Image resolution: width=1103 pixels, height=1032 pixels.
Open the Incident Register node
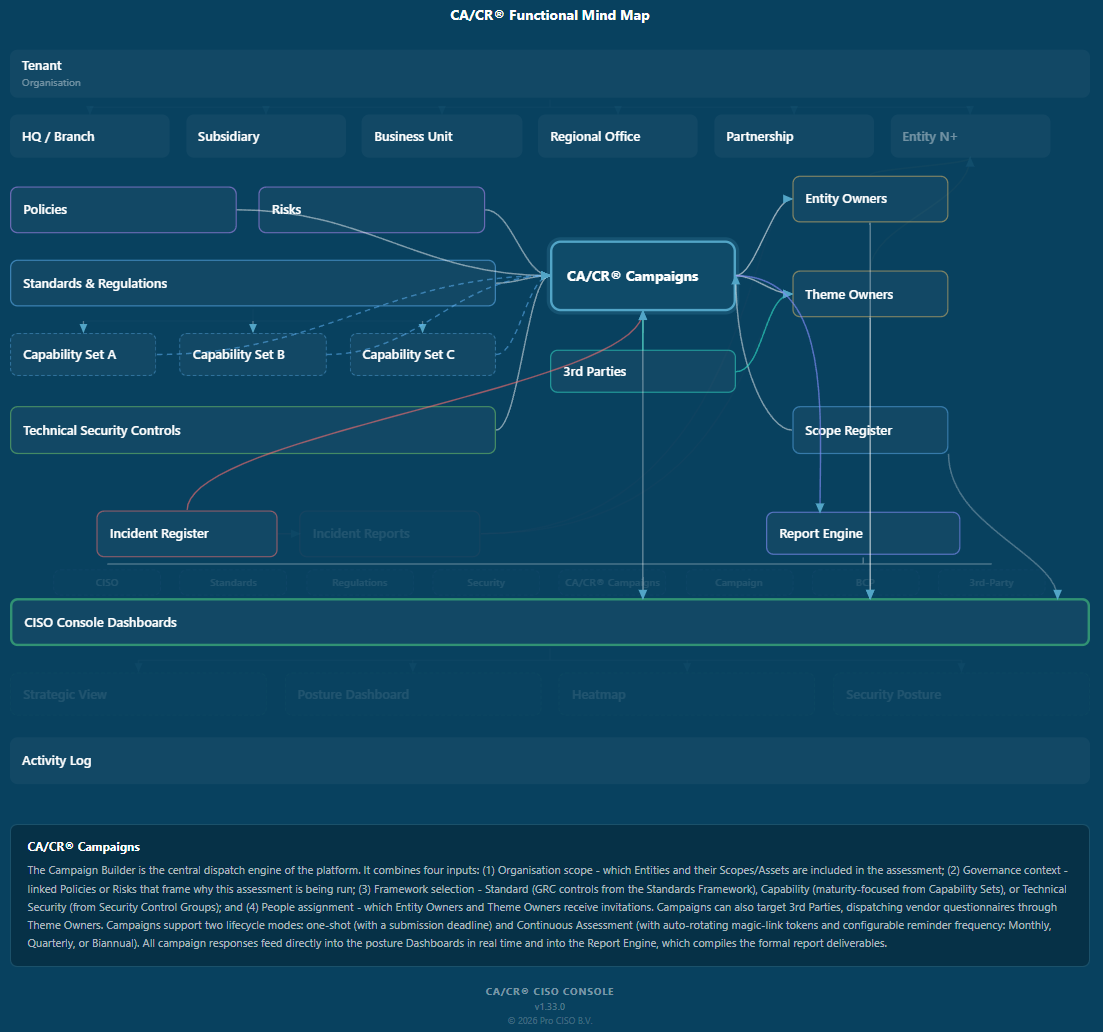[187, 534]
